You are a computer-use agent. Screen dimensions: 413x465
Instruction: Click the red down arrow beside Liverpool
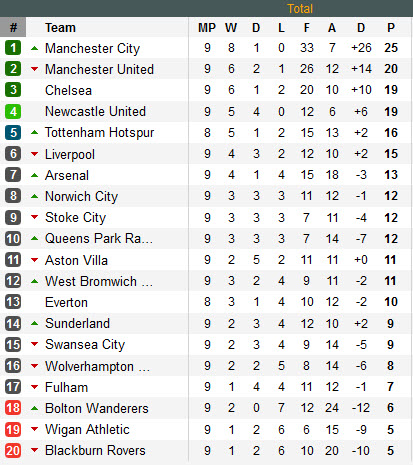(34, 154)
